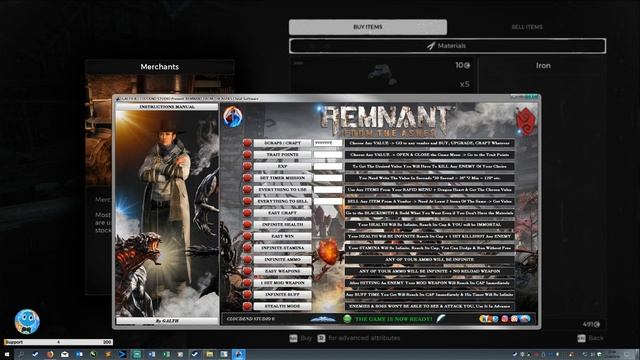Activate the INFINITE STAMINA button

point(282,248)
